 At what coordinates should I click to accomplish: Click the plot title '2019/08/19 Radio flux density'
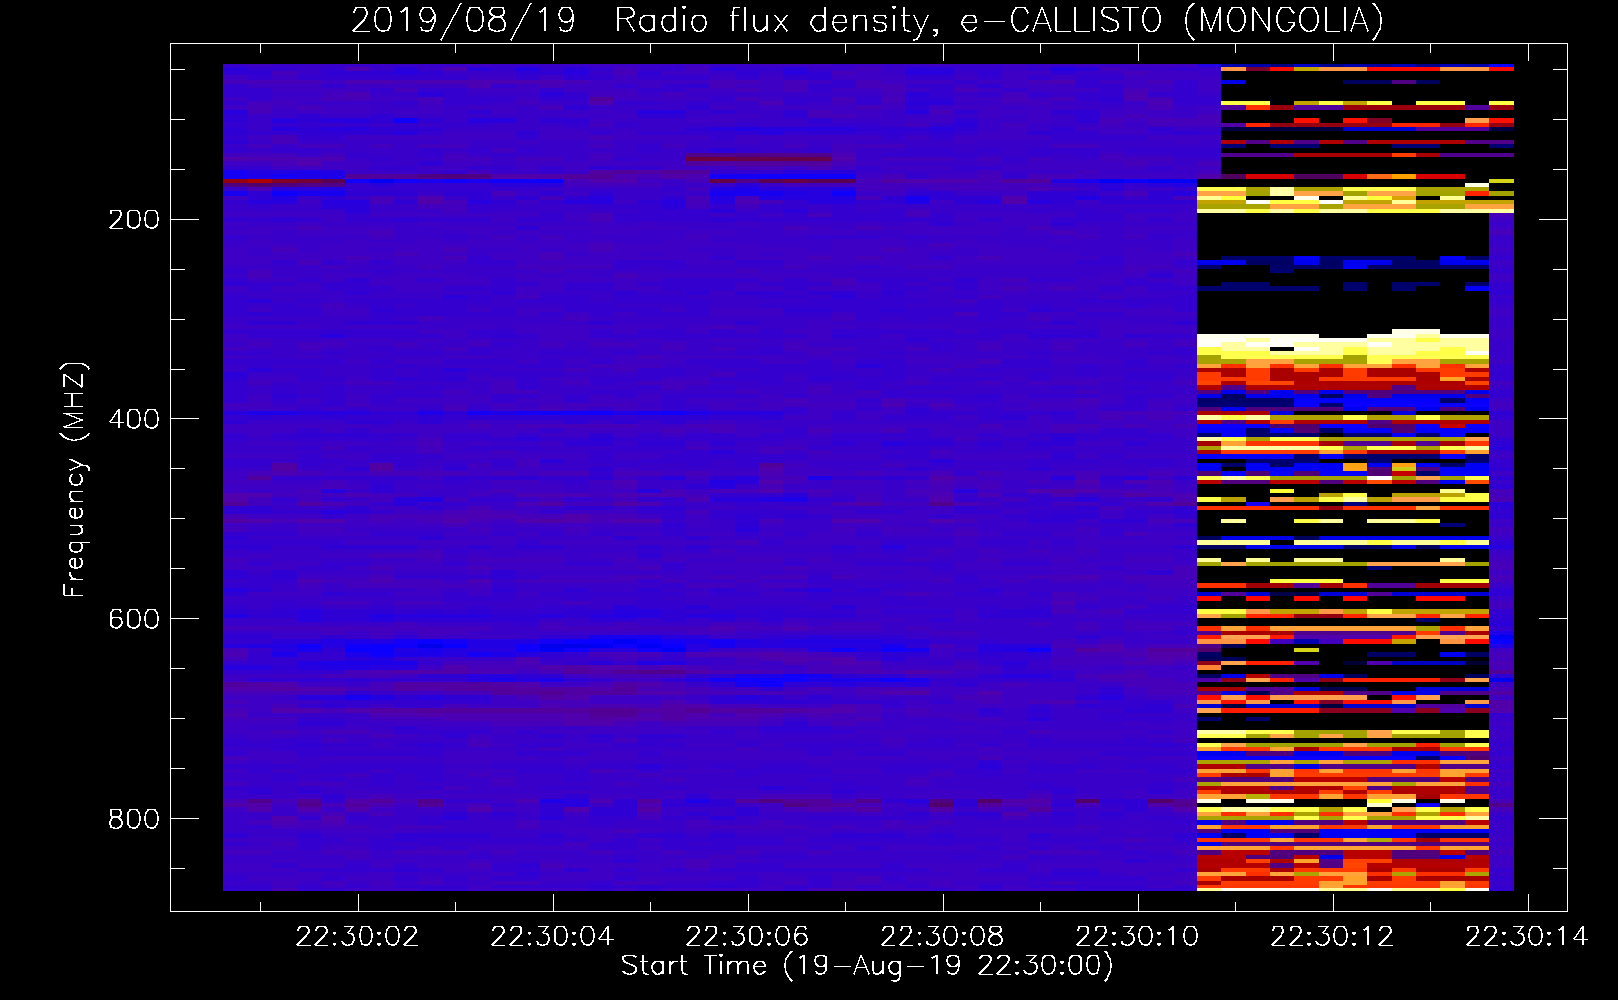tap(866, 20)
